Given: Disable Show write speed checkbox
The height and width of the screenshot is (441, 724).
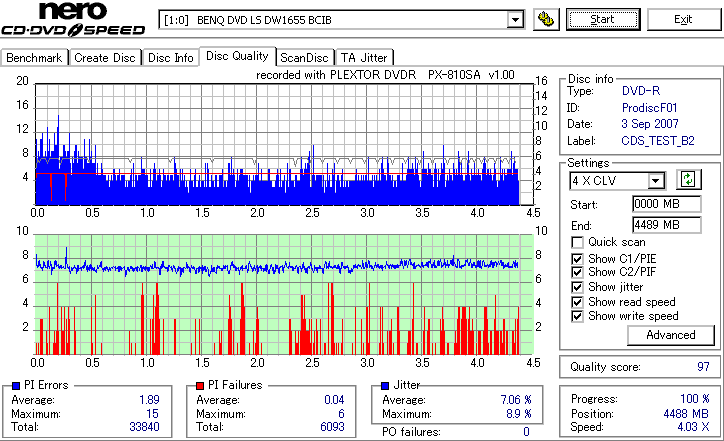Looking at the screenshot, I should (577, 316).
